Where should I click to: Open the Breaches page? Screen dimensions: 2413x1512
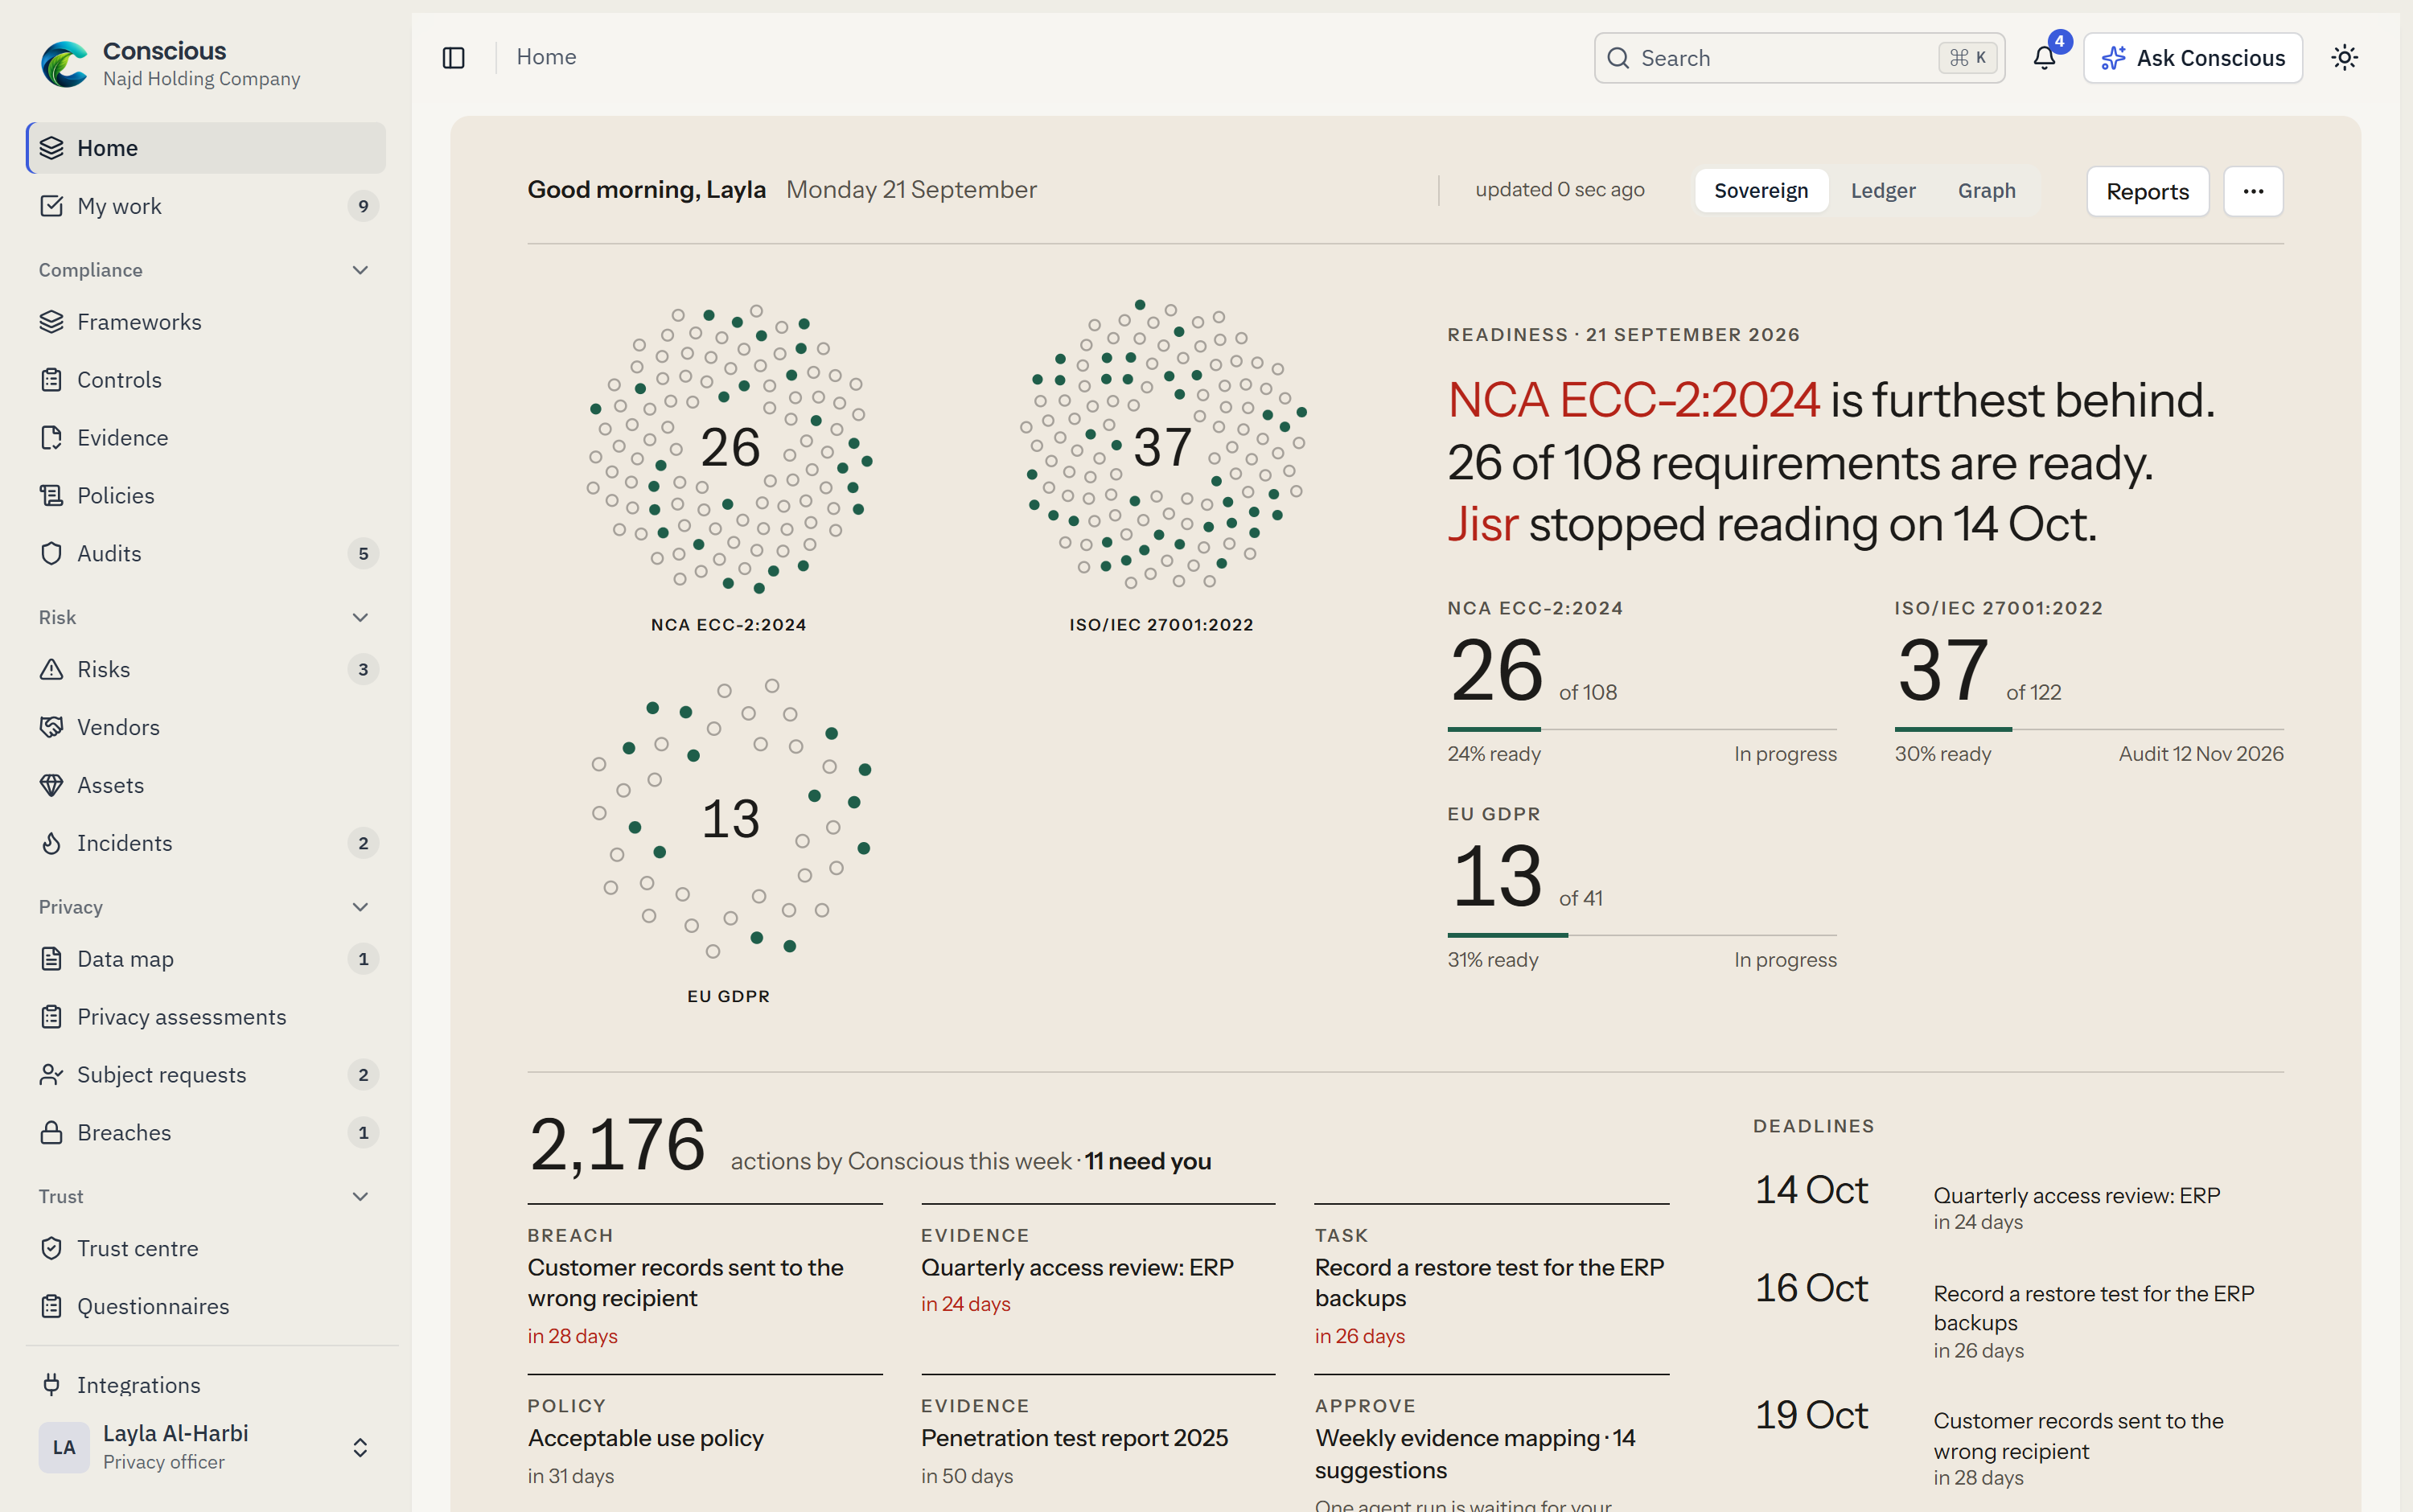[x=206, y=1134]
